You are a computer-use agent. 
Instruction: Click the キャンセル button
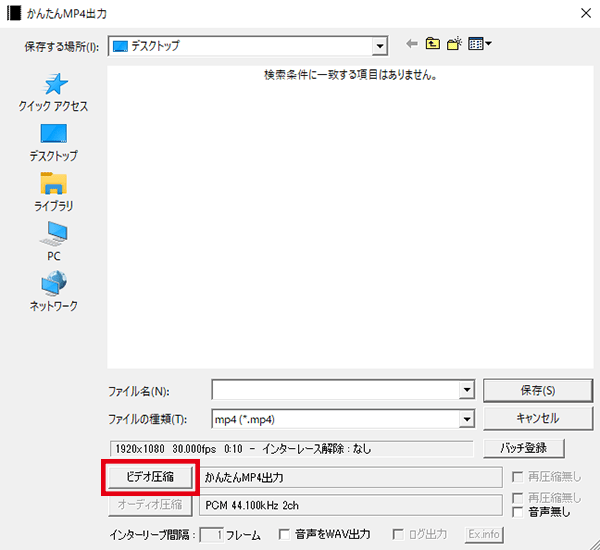[538, 418]
